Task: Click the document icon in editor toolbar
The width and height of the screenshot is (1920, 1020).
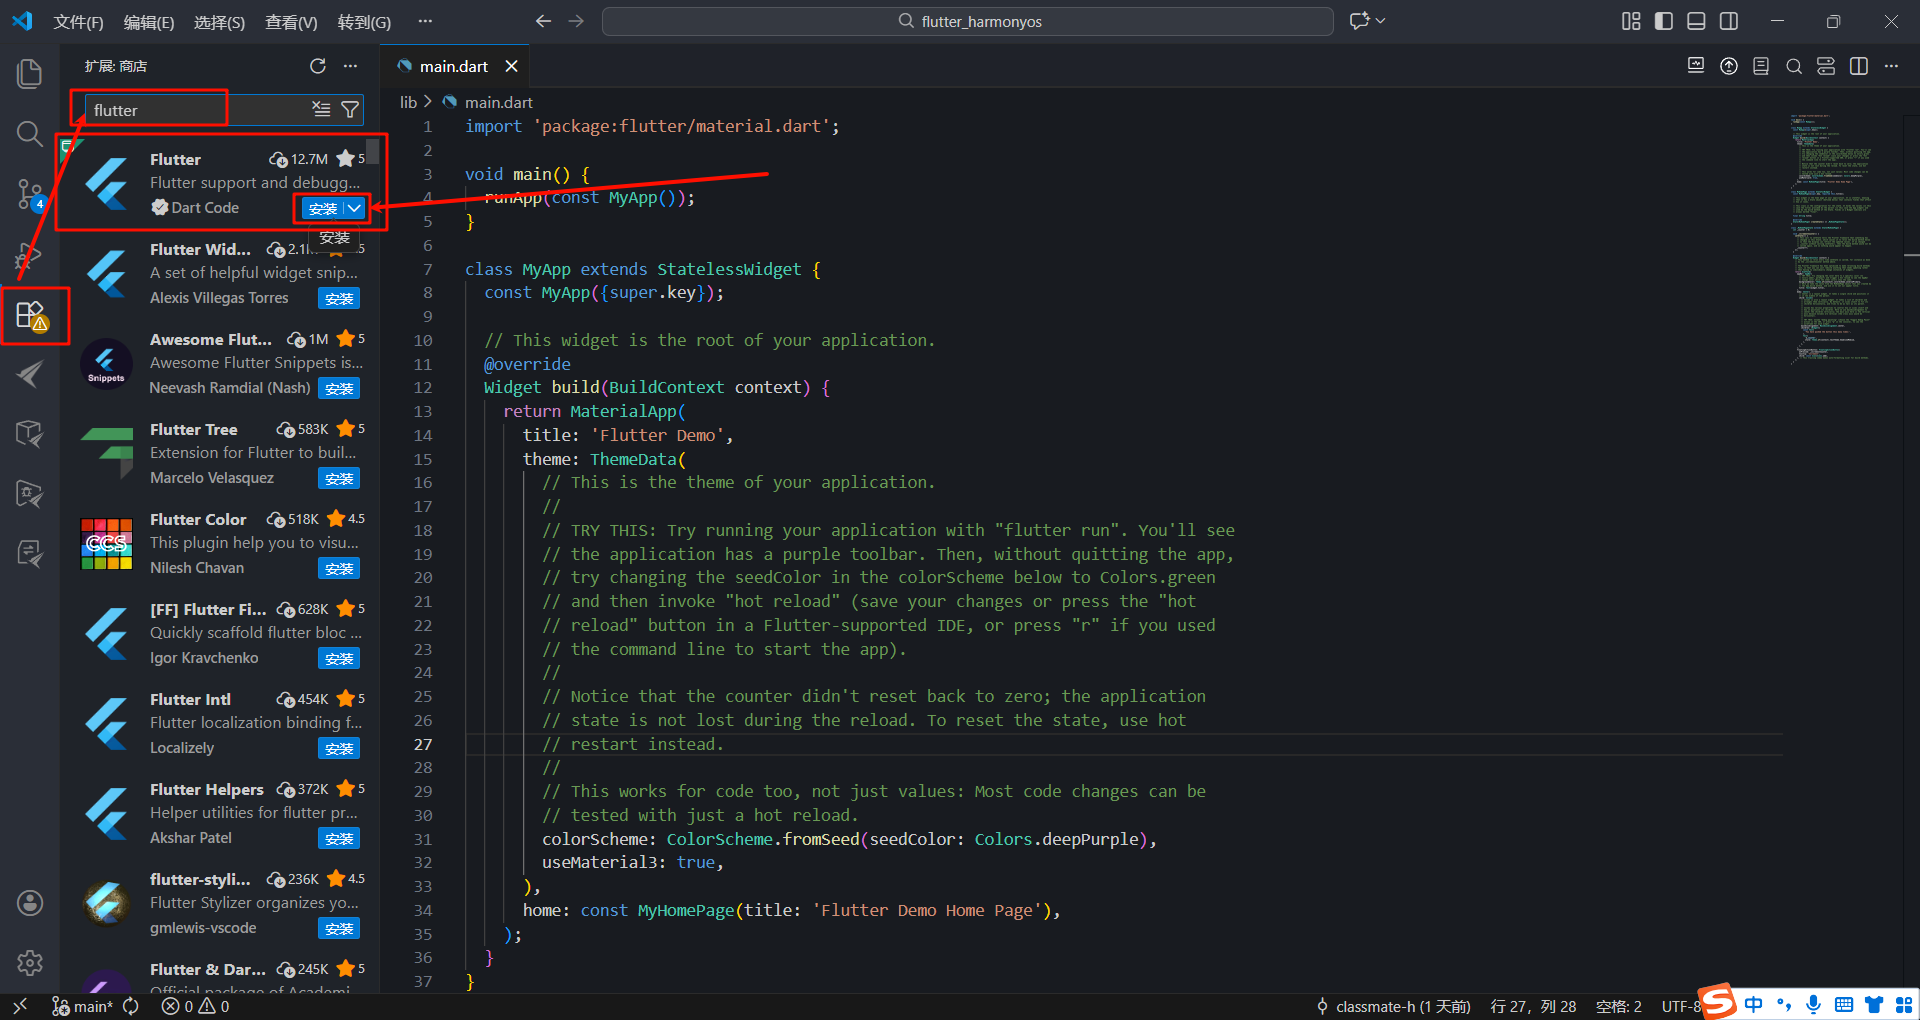Action: pos(1761,66)
